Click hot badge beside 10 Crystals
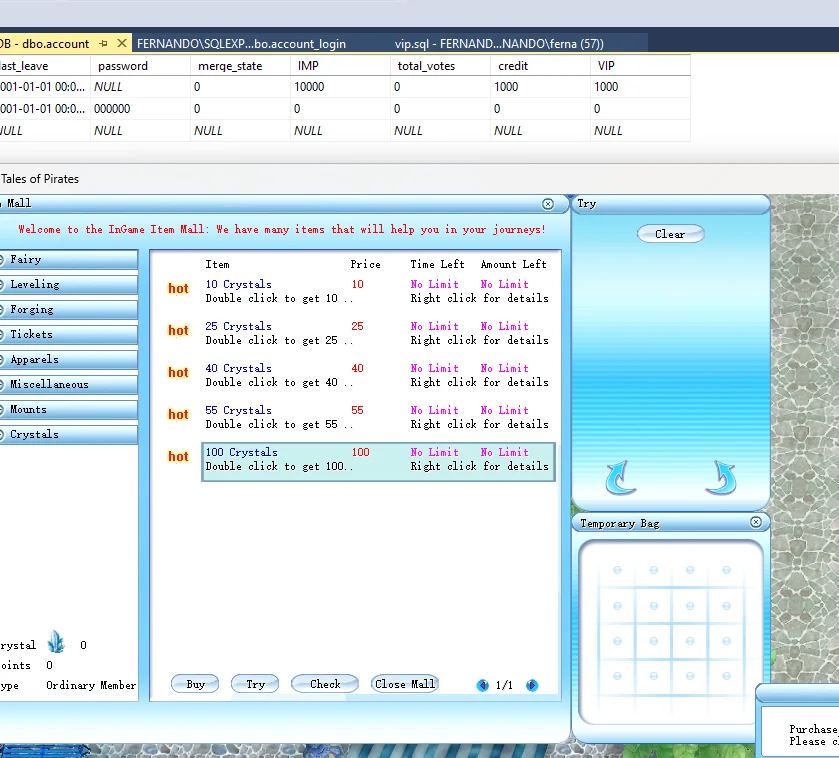Screen dimensions: 839x758 click(x=178, y=289)
